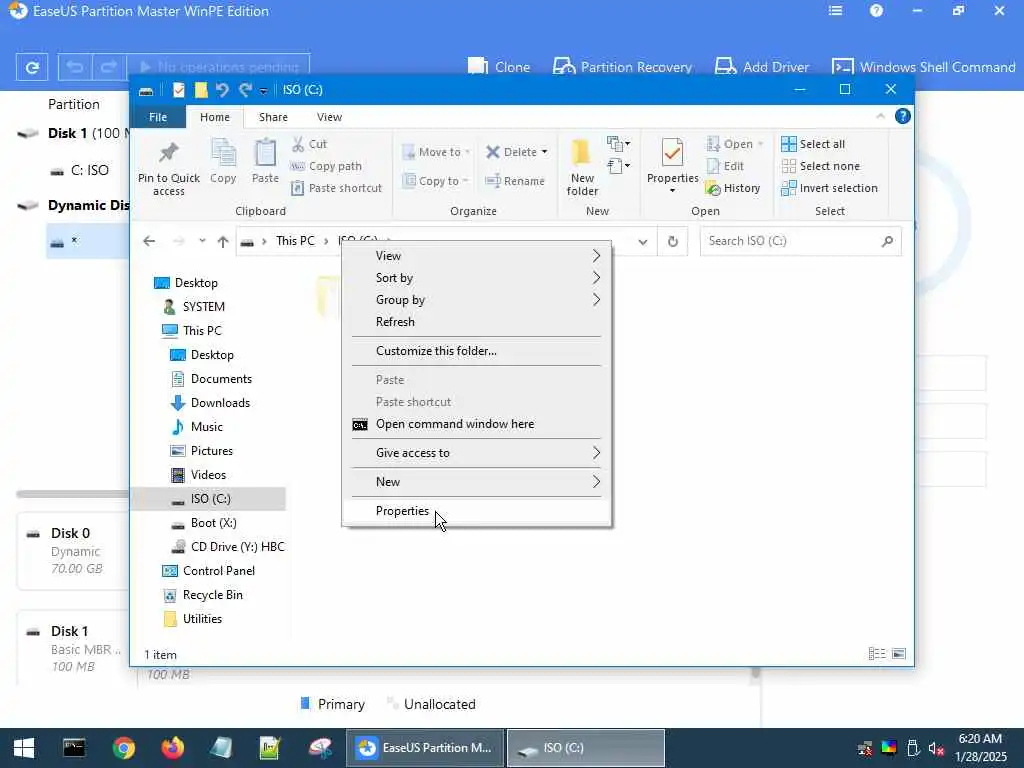Click the Explorer help icon
This screenshot has width=1024, height=768.
(x=903, y=116)
